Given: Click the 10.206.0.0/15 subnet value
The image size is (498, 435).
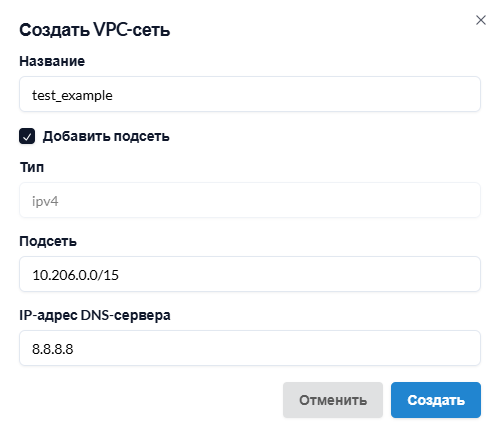Looking at the screenshot, I should point(75,275).
